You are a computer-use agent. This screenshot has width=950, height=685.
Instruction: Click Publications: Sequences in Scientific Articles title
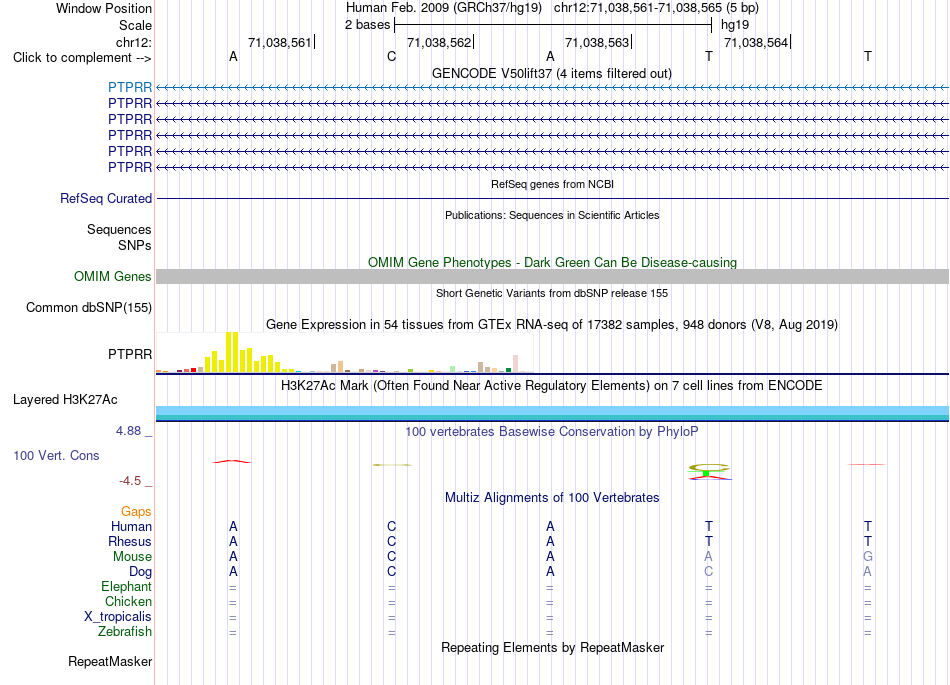tap(552, 215)
